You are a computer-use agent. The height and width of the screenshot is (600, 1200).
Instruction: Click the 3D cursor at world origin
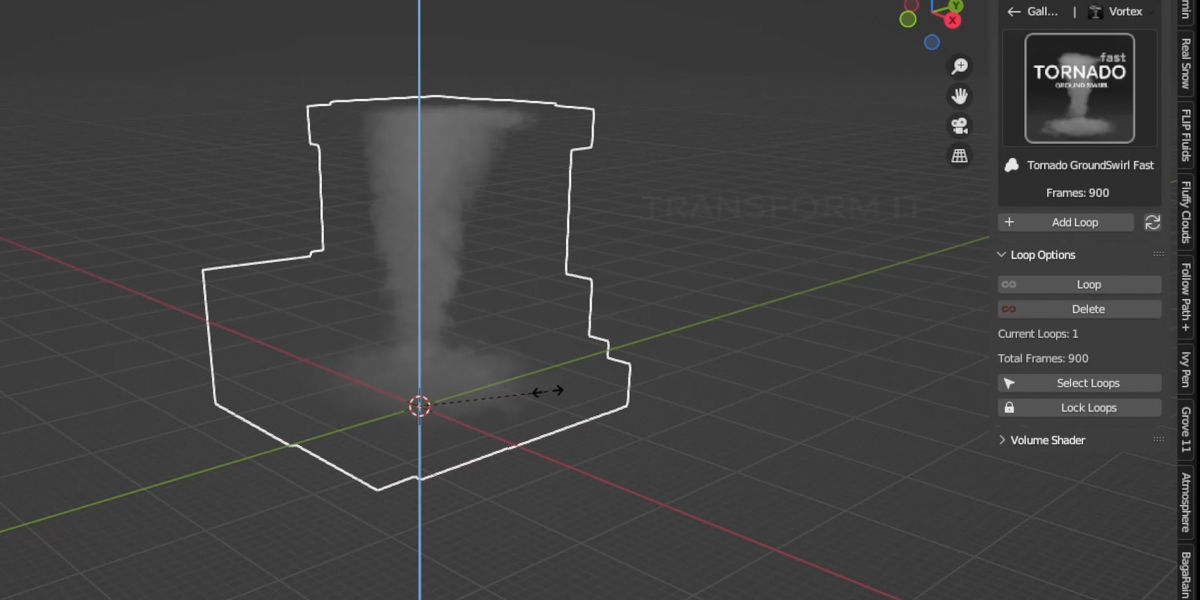click(419, 405)
